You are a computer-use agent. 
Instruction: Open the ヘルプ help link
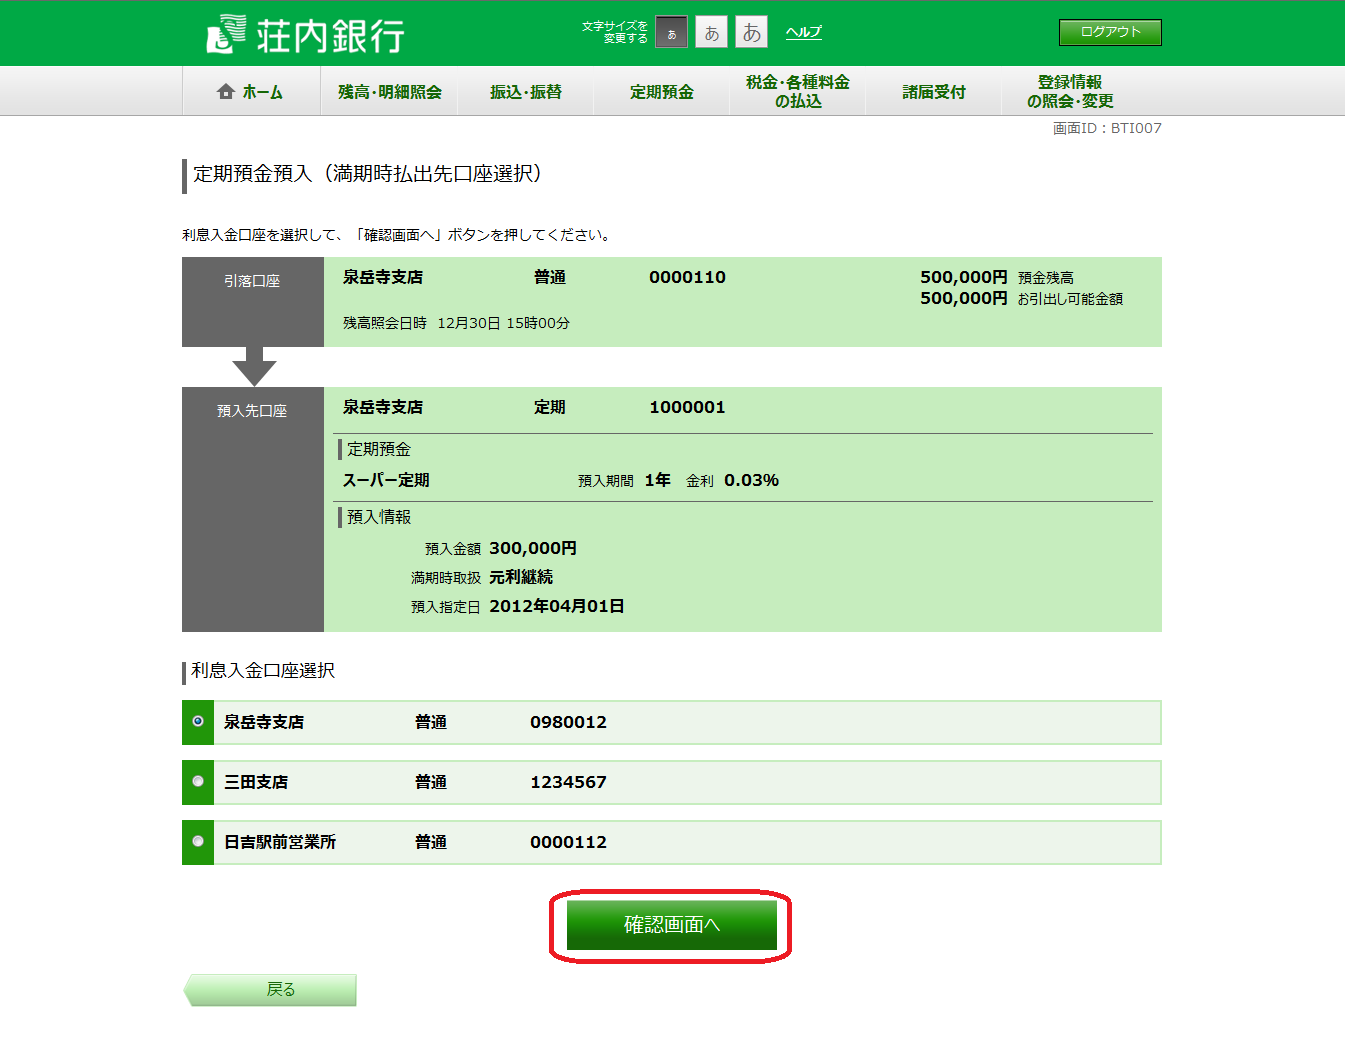803,32
